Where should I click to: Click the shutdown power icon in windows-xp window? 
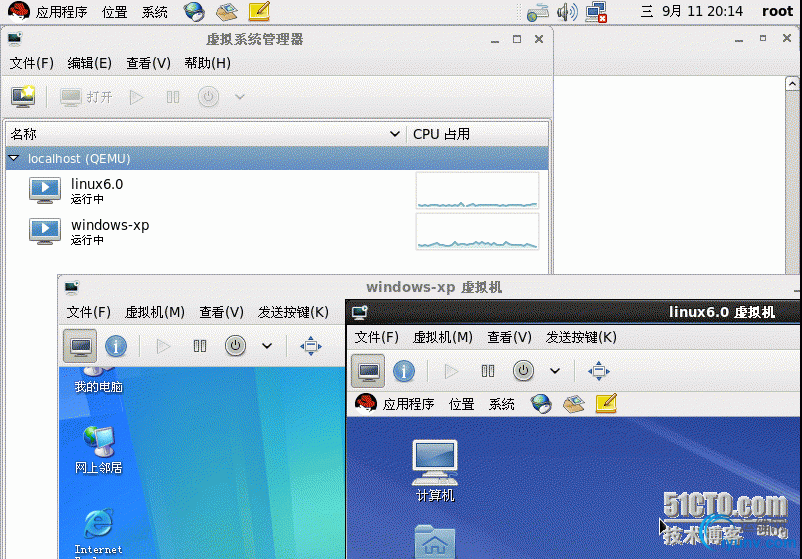click(x=235, y=346)
